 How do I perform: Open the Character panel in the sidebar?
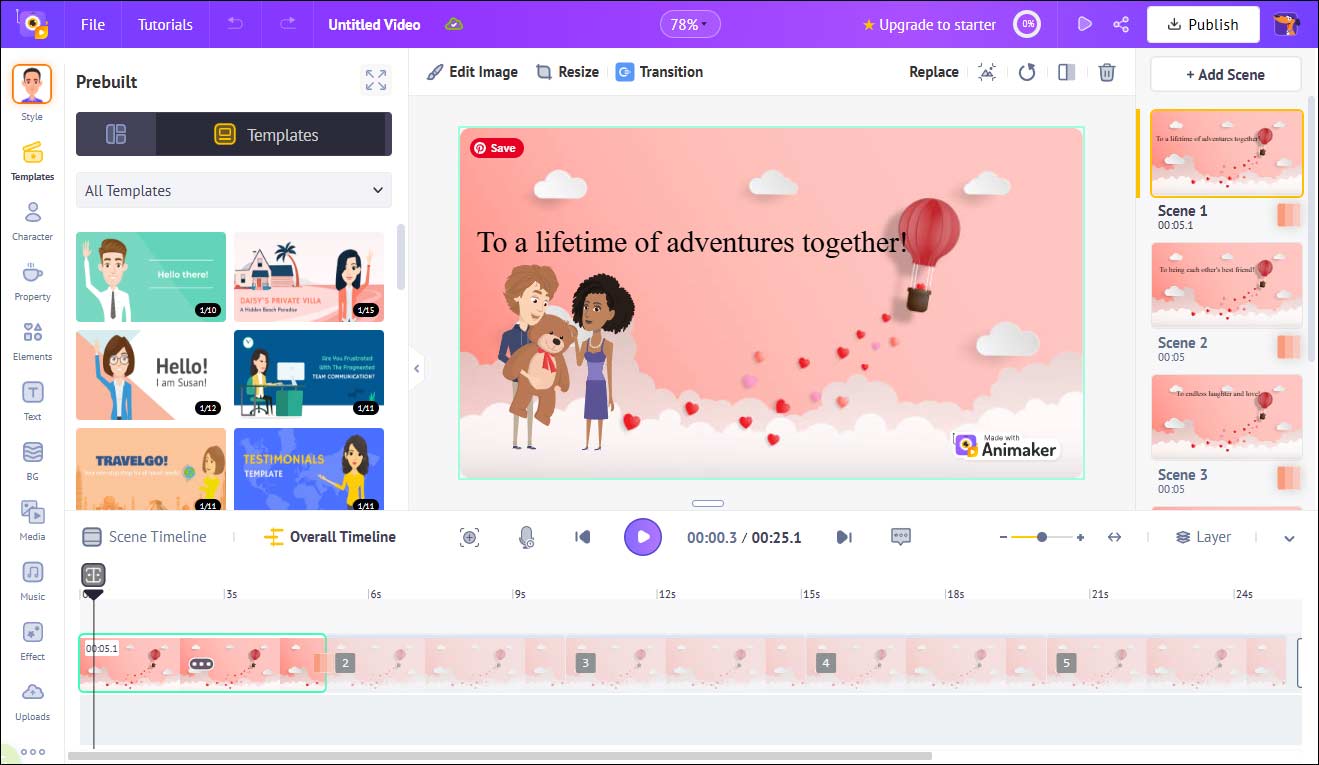pos(32,218)
